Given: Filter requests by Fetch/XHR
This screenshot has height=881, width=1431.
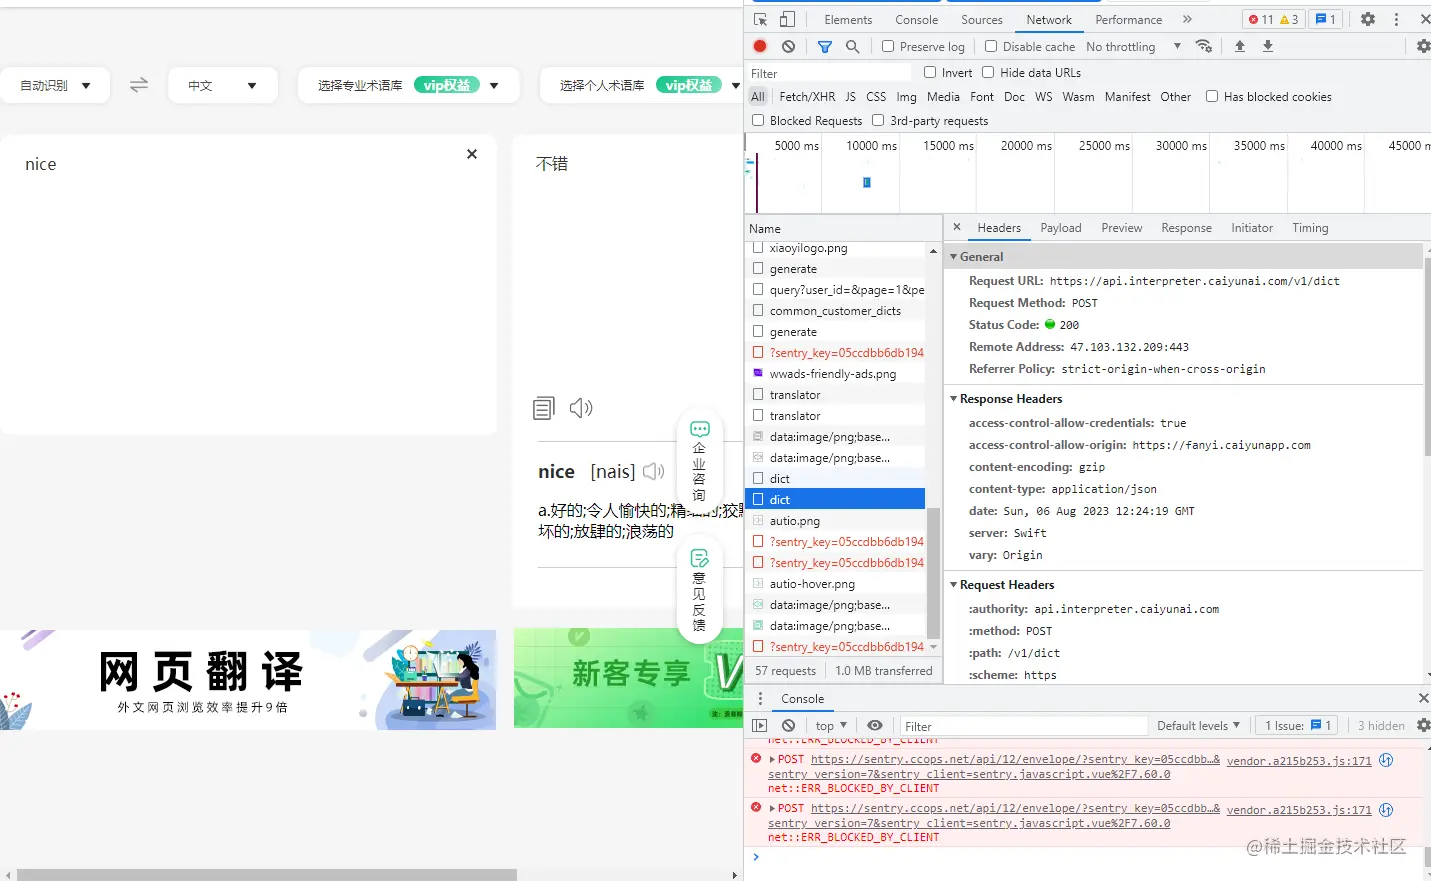Looking at the screenshot, I should pos(807,96).
